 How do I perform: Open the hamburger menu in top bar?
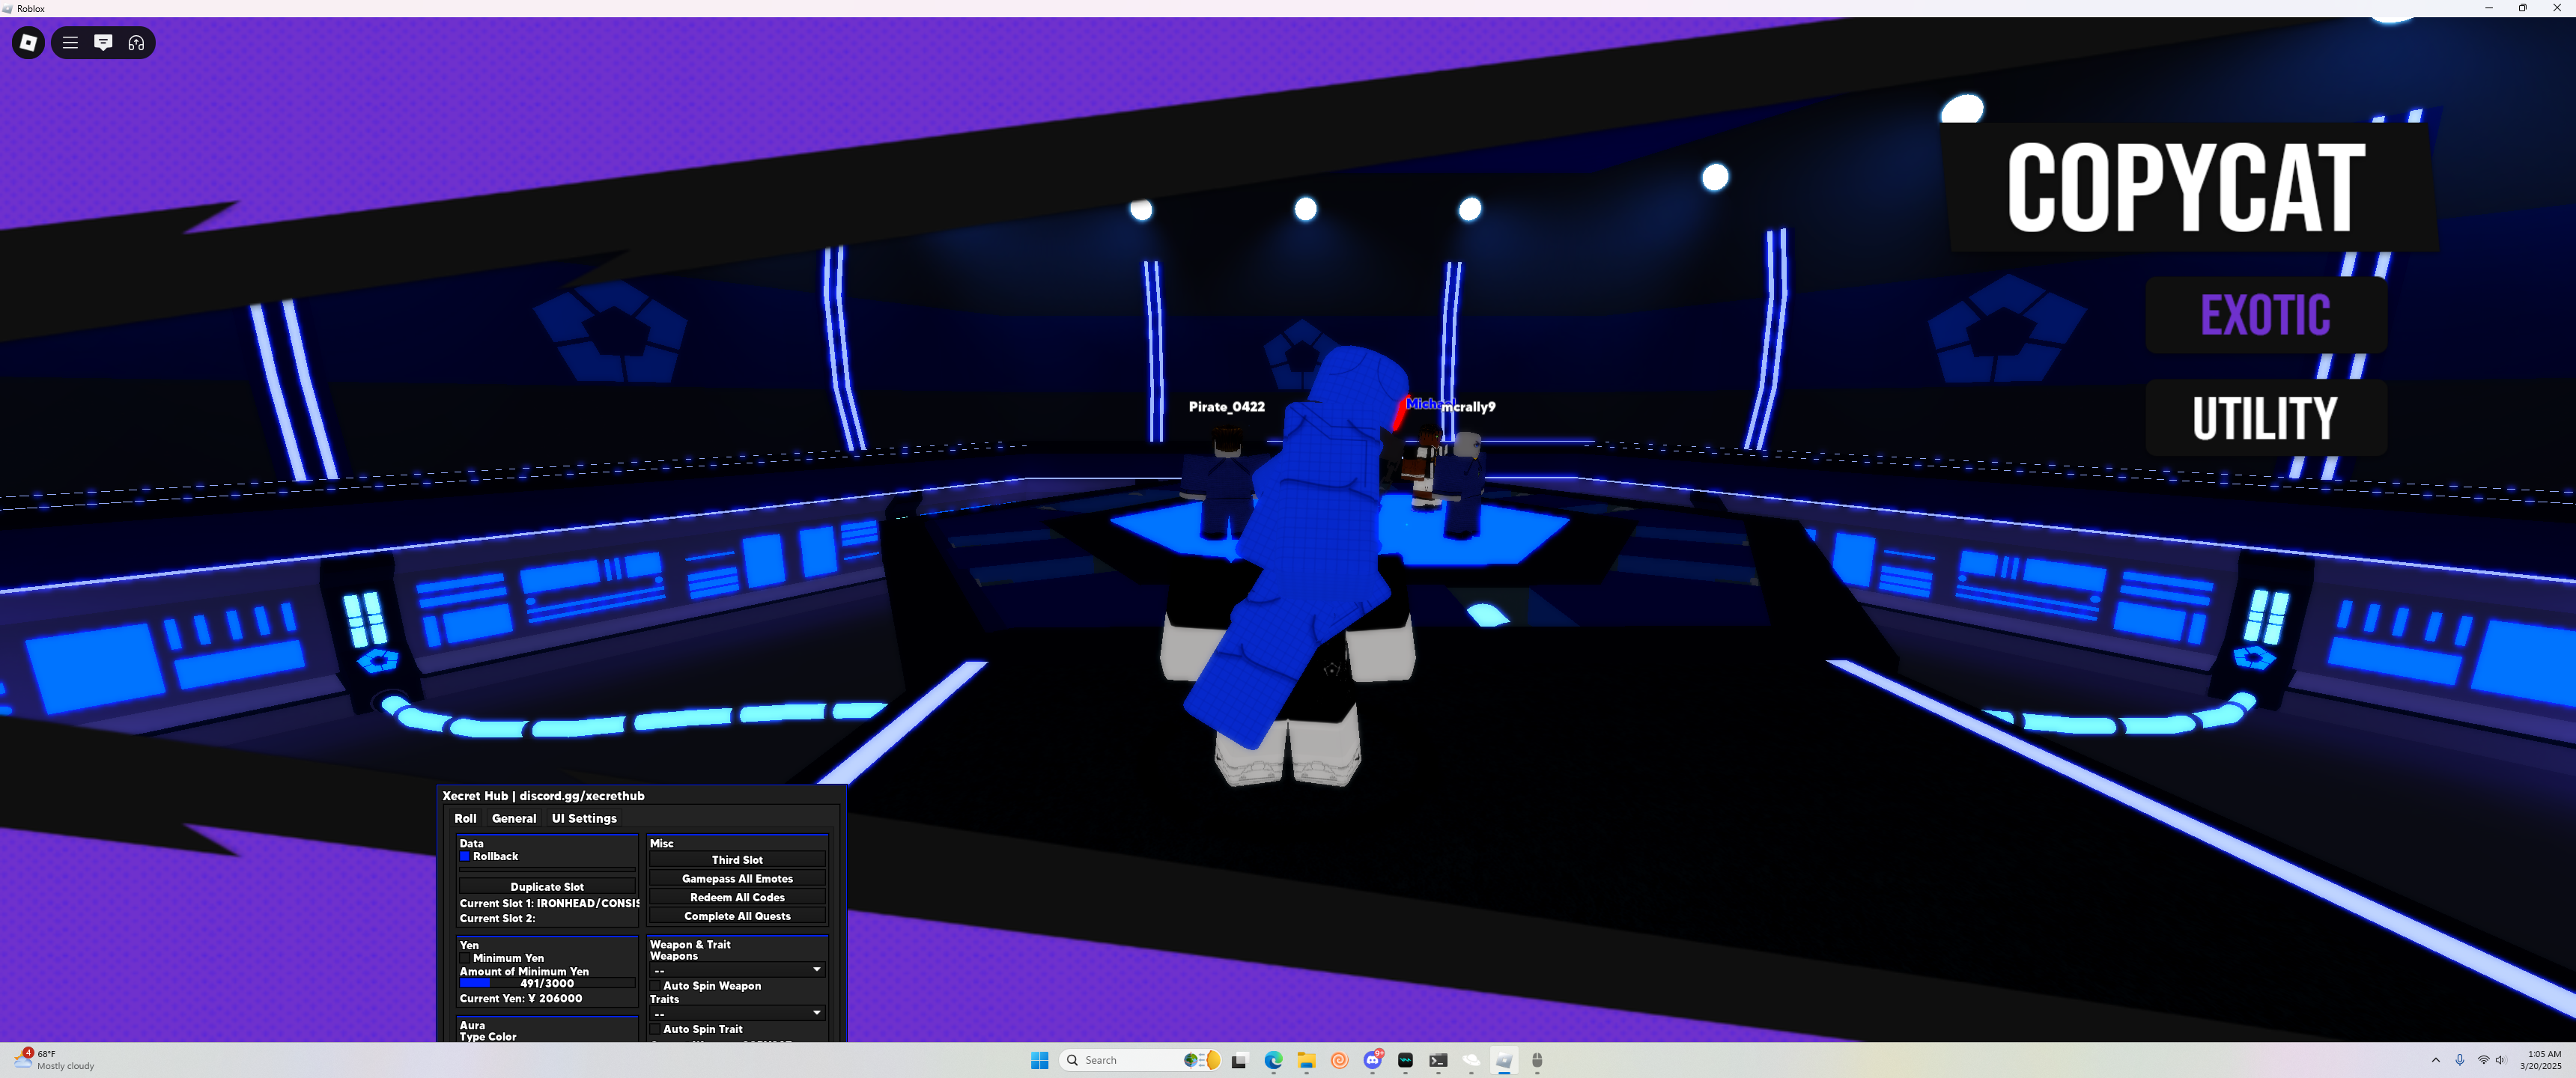pos(70,43)
